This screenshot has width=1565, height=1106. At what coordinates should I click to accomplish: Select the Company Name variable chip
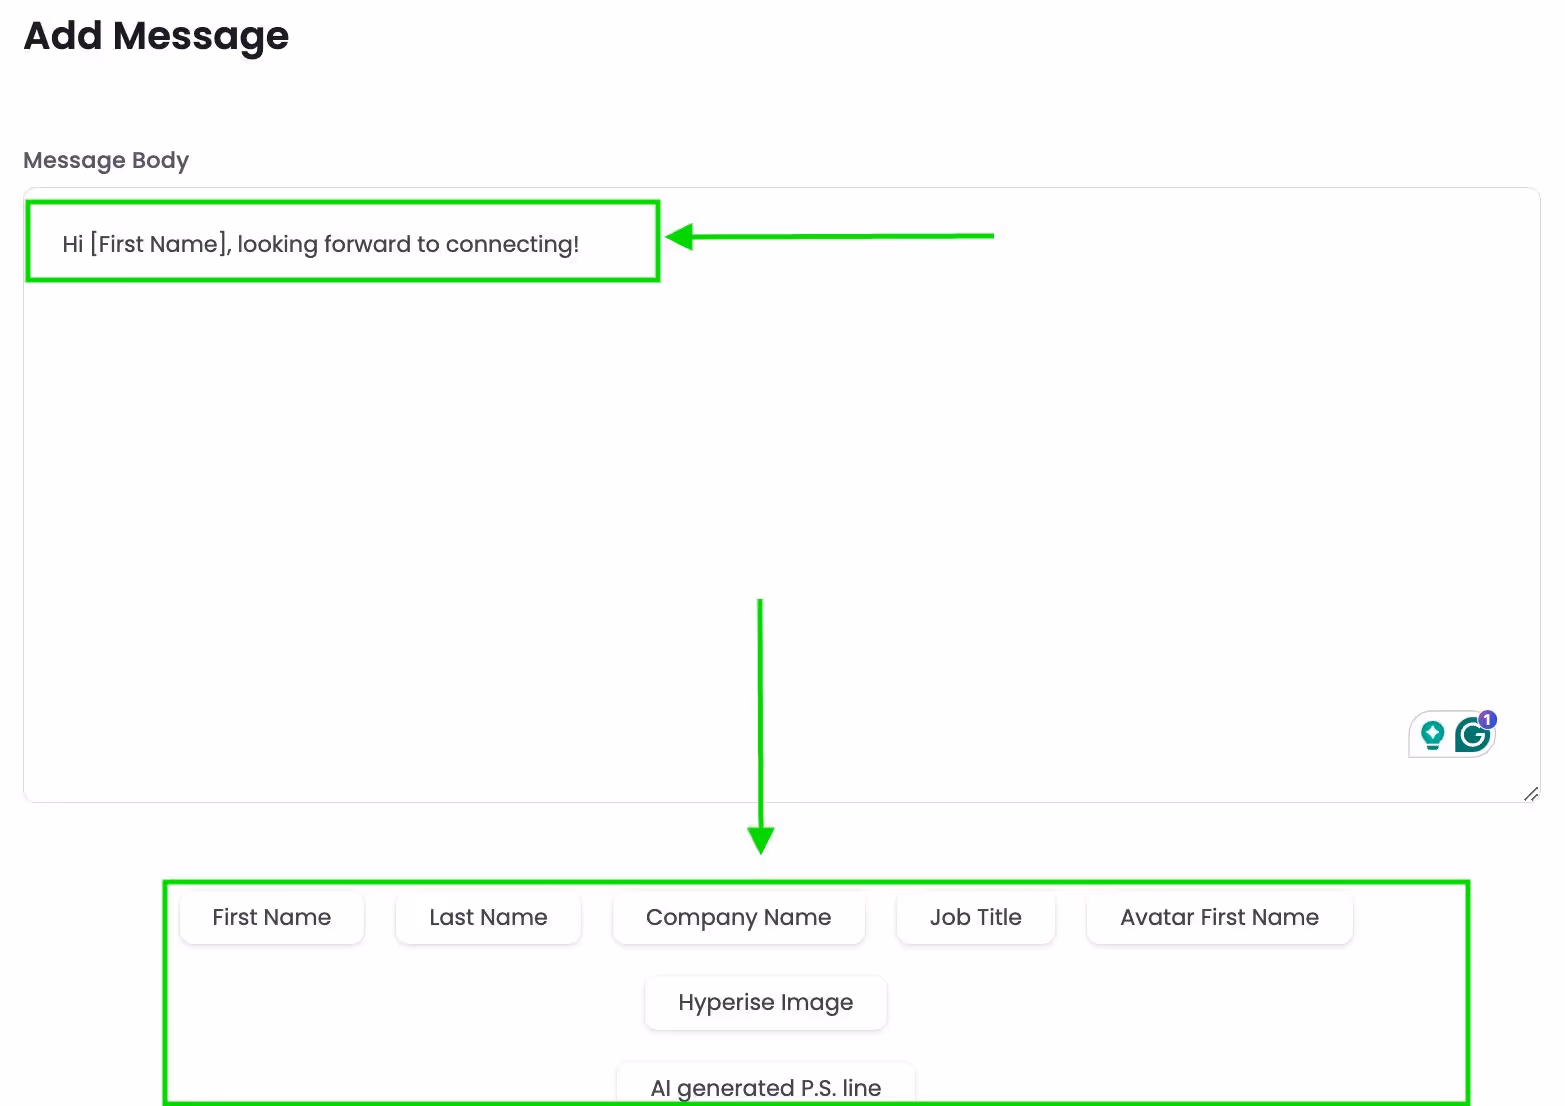coord(738,917)
